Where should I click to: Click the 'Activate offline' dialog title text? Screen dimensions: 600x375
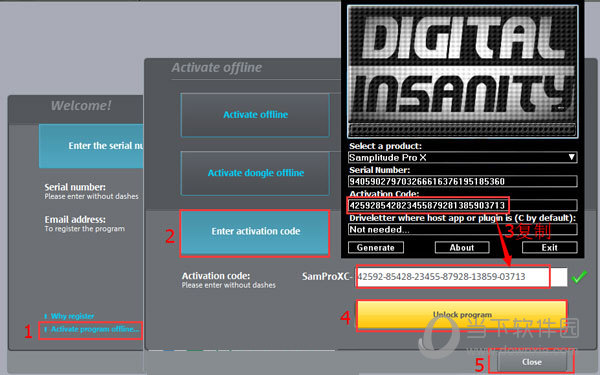[217, 68]
